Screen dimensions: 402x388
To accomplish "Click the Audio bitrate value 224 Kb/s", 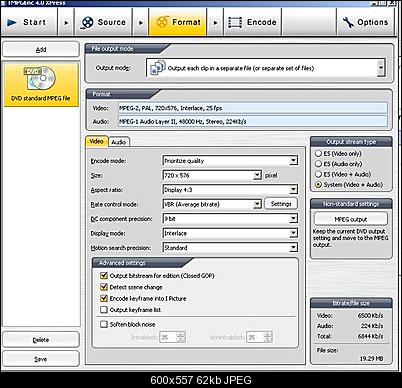I will point(372,326).
